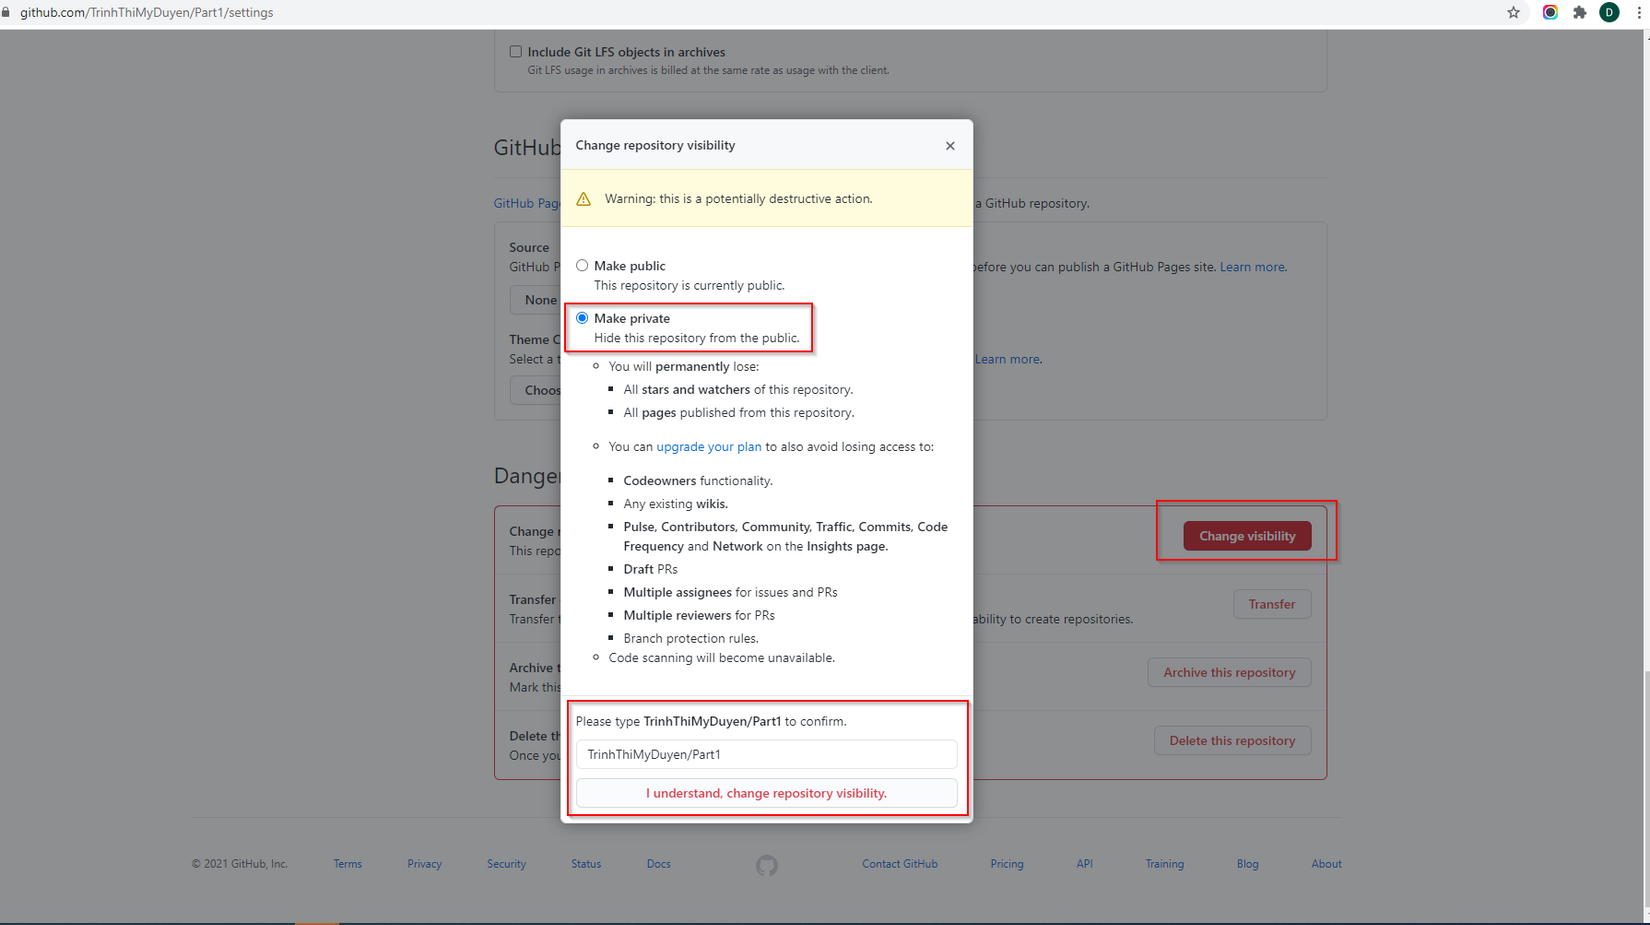Open the Privacy footer link

[424, 864]
